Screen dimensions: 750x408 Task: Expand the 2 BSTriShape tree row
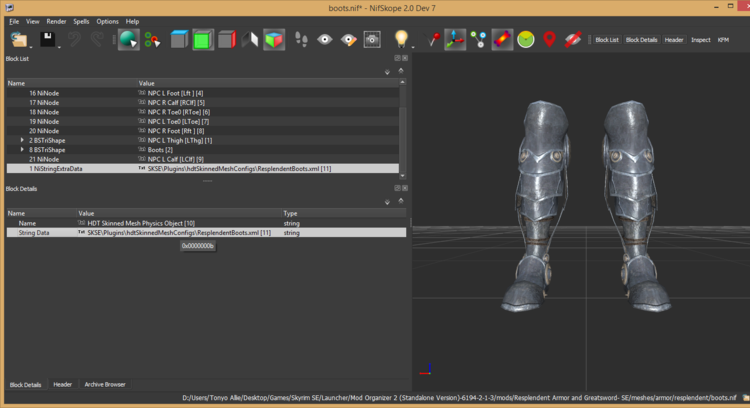click(x=22, y=140)
